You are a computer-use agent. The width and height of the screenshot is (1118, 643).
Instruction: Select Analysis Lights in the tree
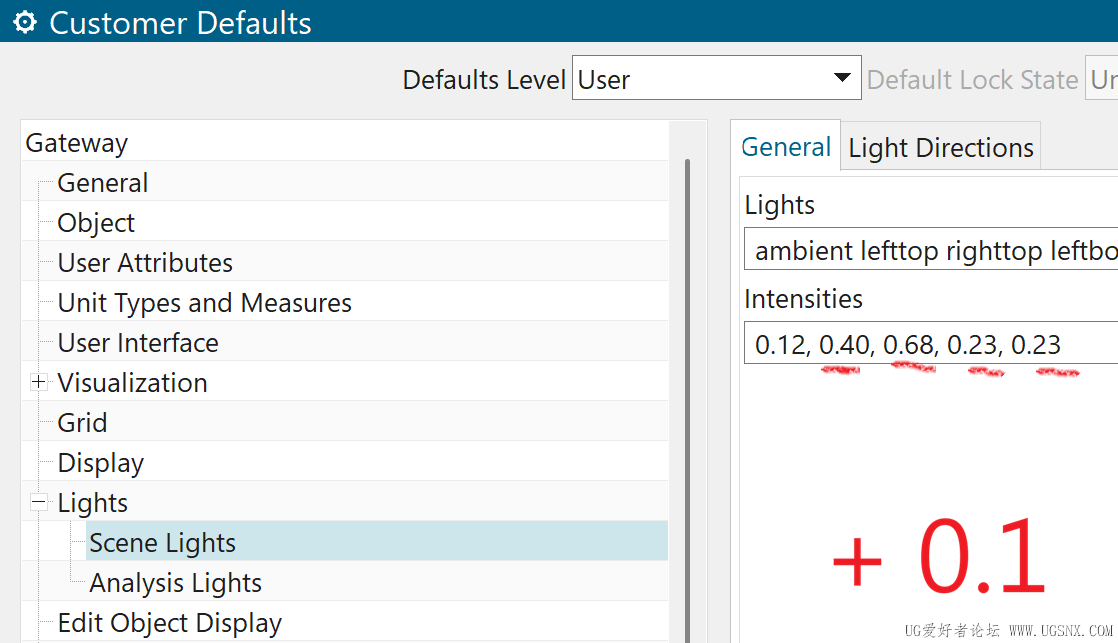[175, 582]
